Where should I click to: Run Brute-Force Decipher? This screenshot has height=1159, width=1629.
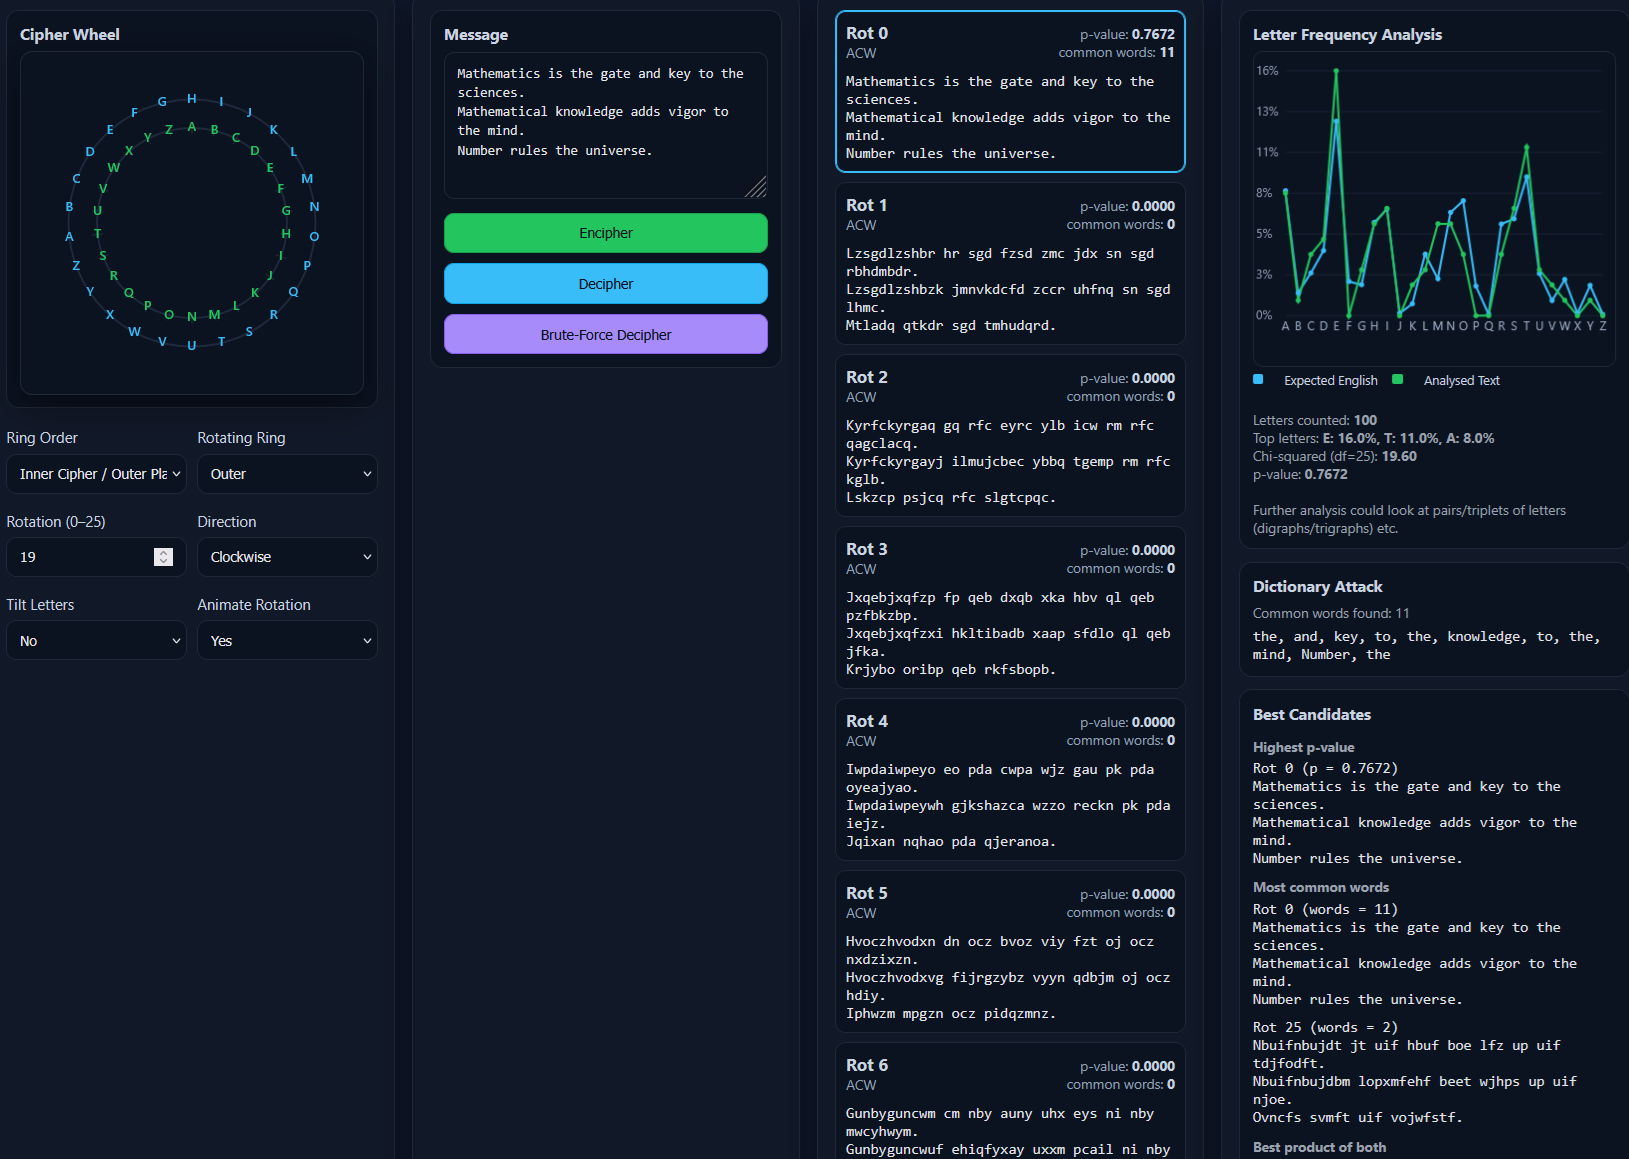pos(605,335)
